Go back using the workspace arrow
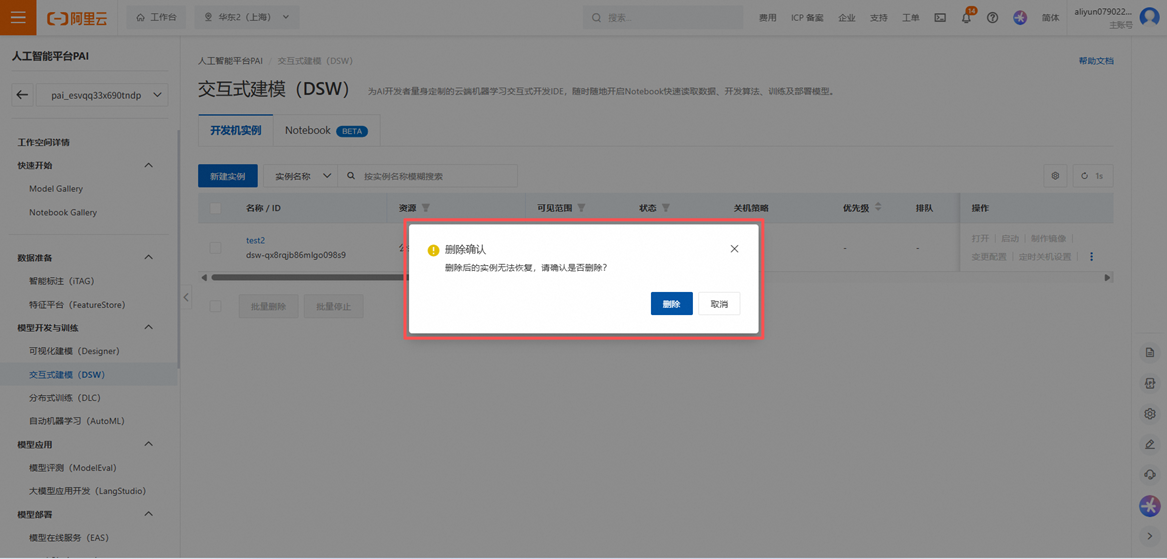 coord(22,95)
